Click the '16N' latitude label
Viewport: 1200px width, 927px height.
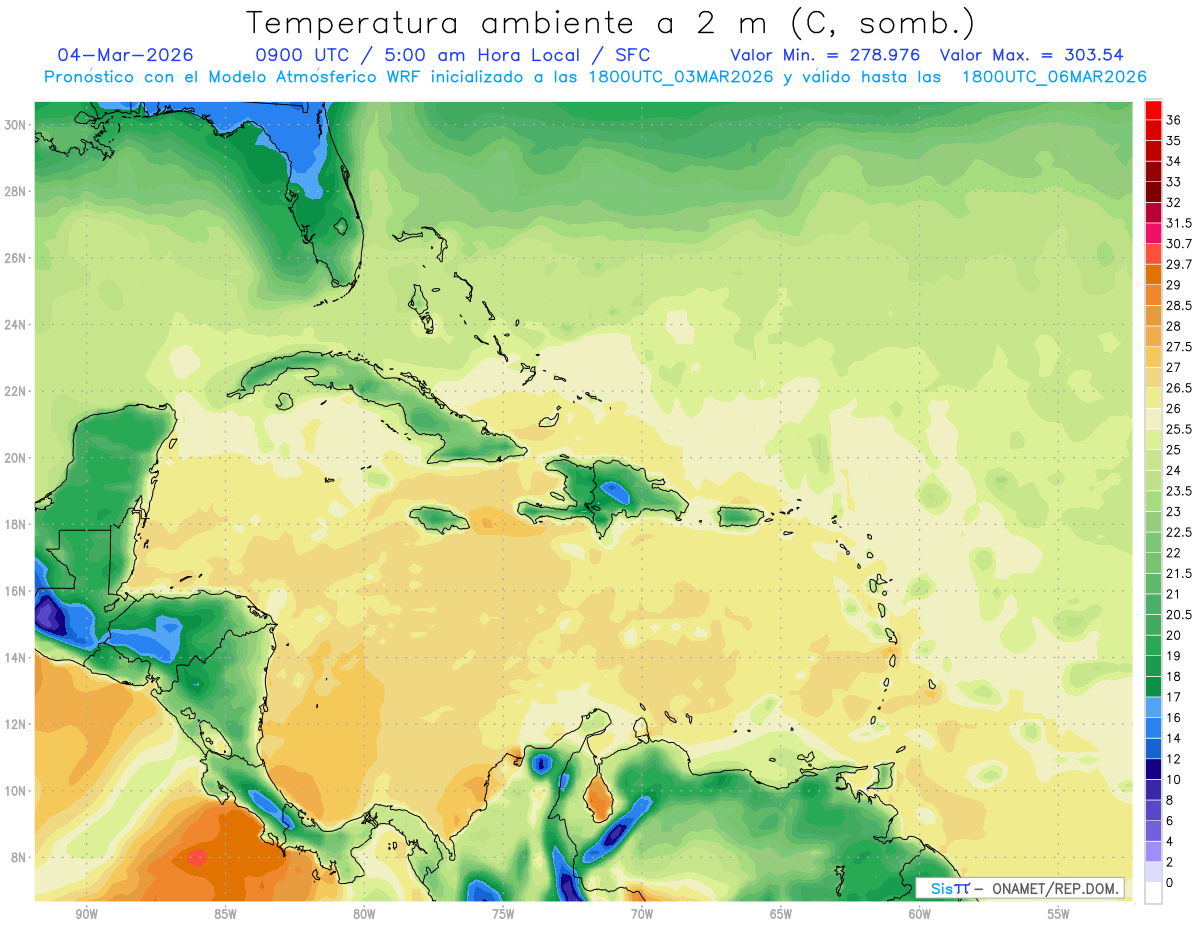(15, 591)
